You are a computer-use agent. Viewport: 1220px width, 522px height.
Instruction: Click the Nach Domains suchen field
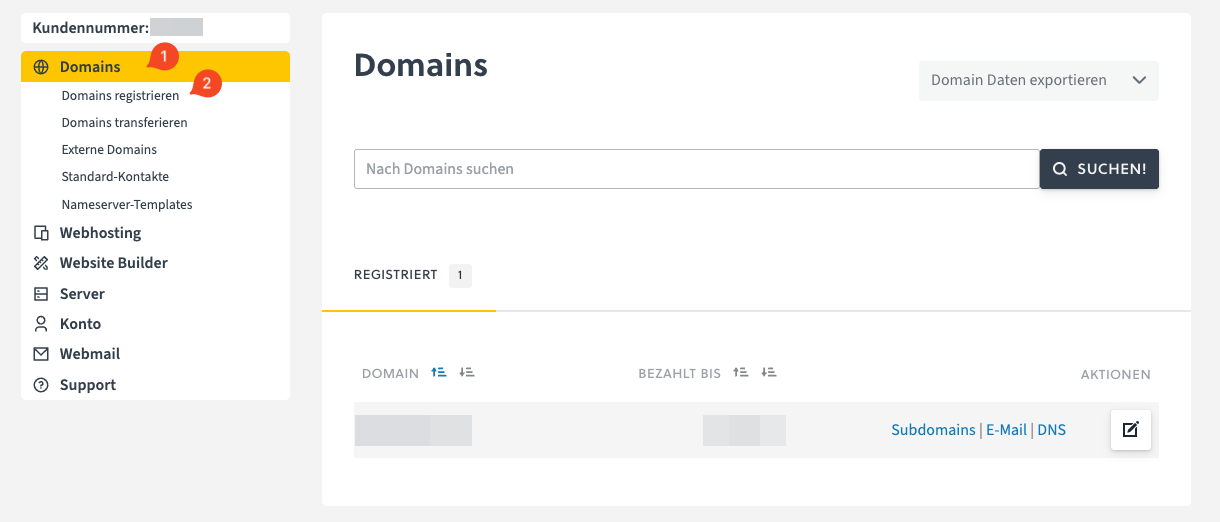point(696,169)
